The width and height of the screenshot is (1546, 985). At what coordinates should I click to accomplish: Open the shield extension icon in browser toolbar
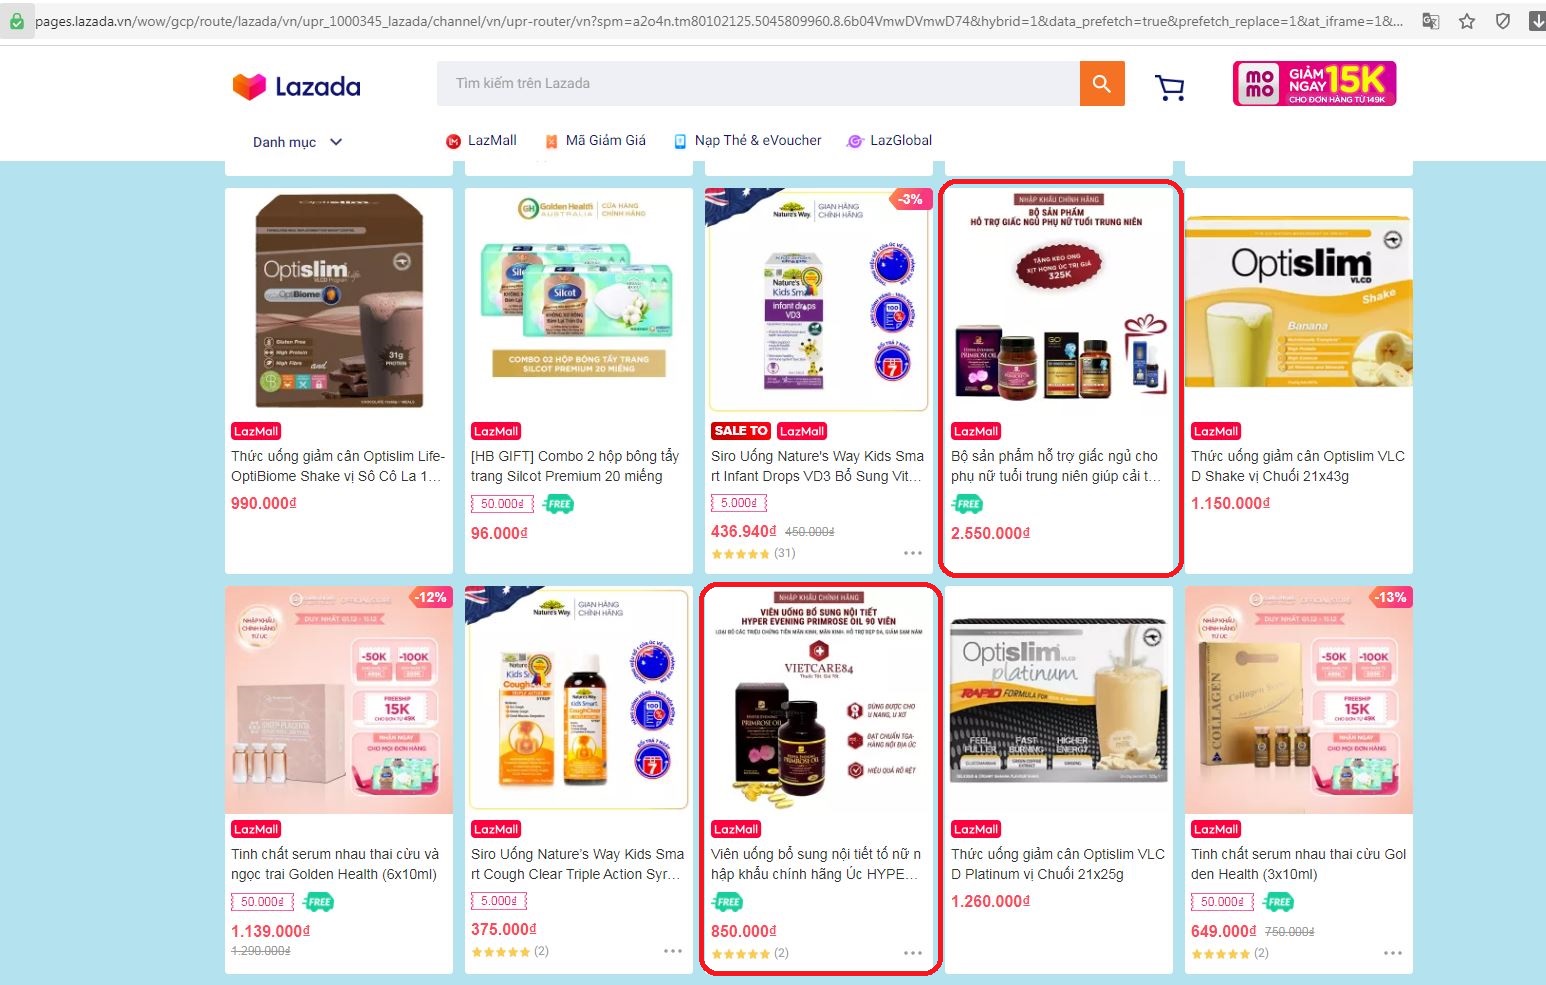click(1503, 21)
